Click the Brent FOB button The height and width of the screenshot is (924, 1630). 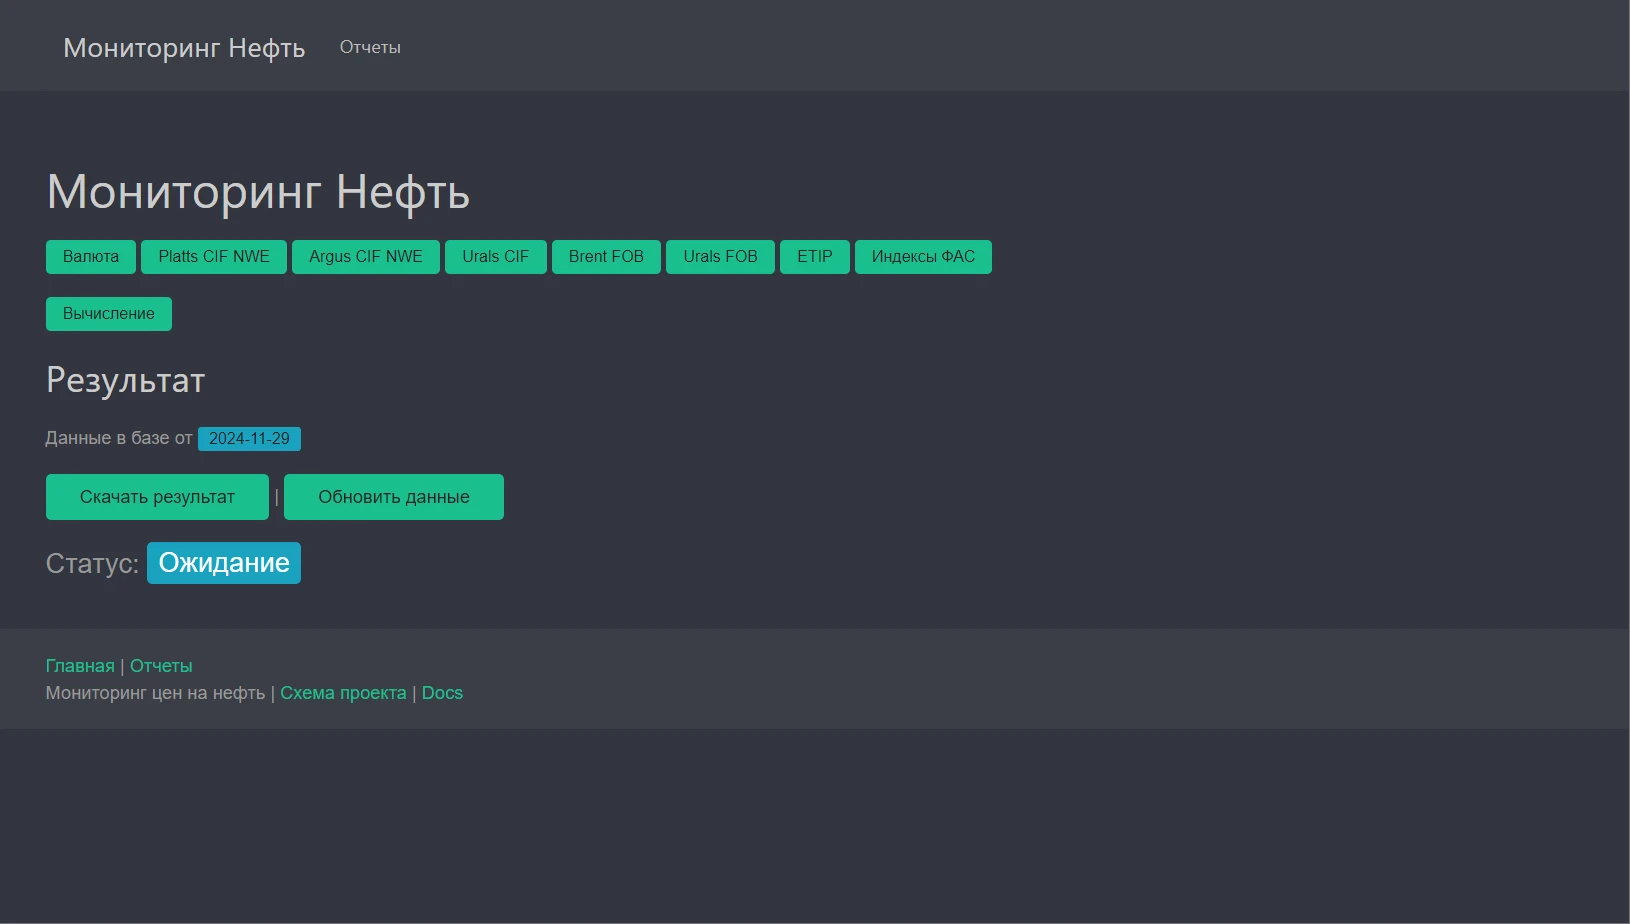point(605,257)
